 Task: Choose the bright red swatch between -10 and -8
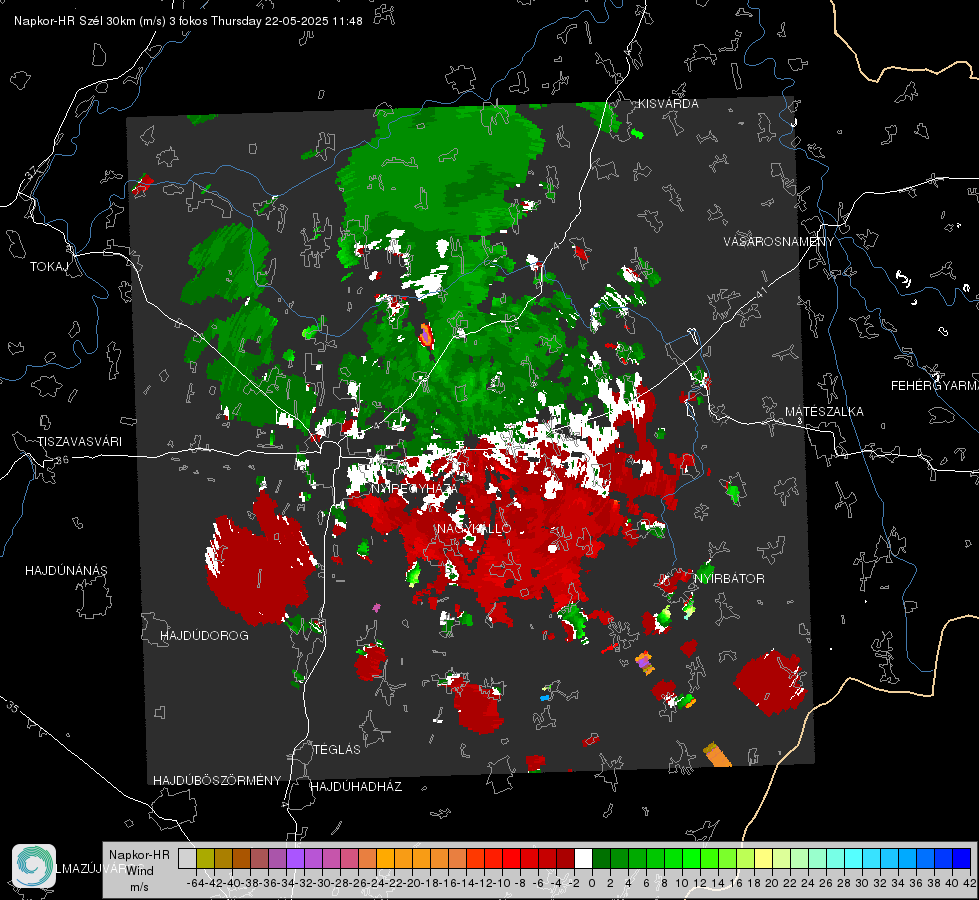(511, 858)
